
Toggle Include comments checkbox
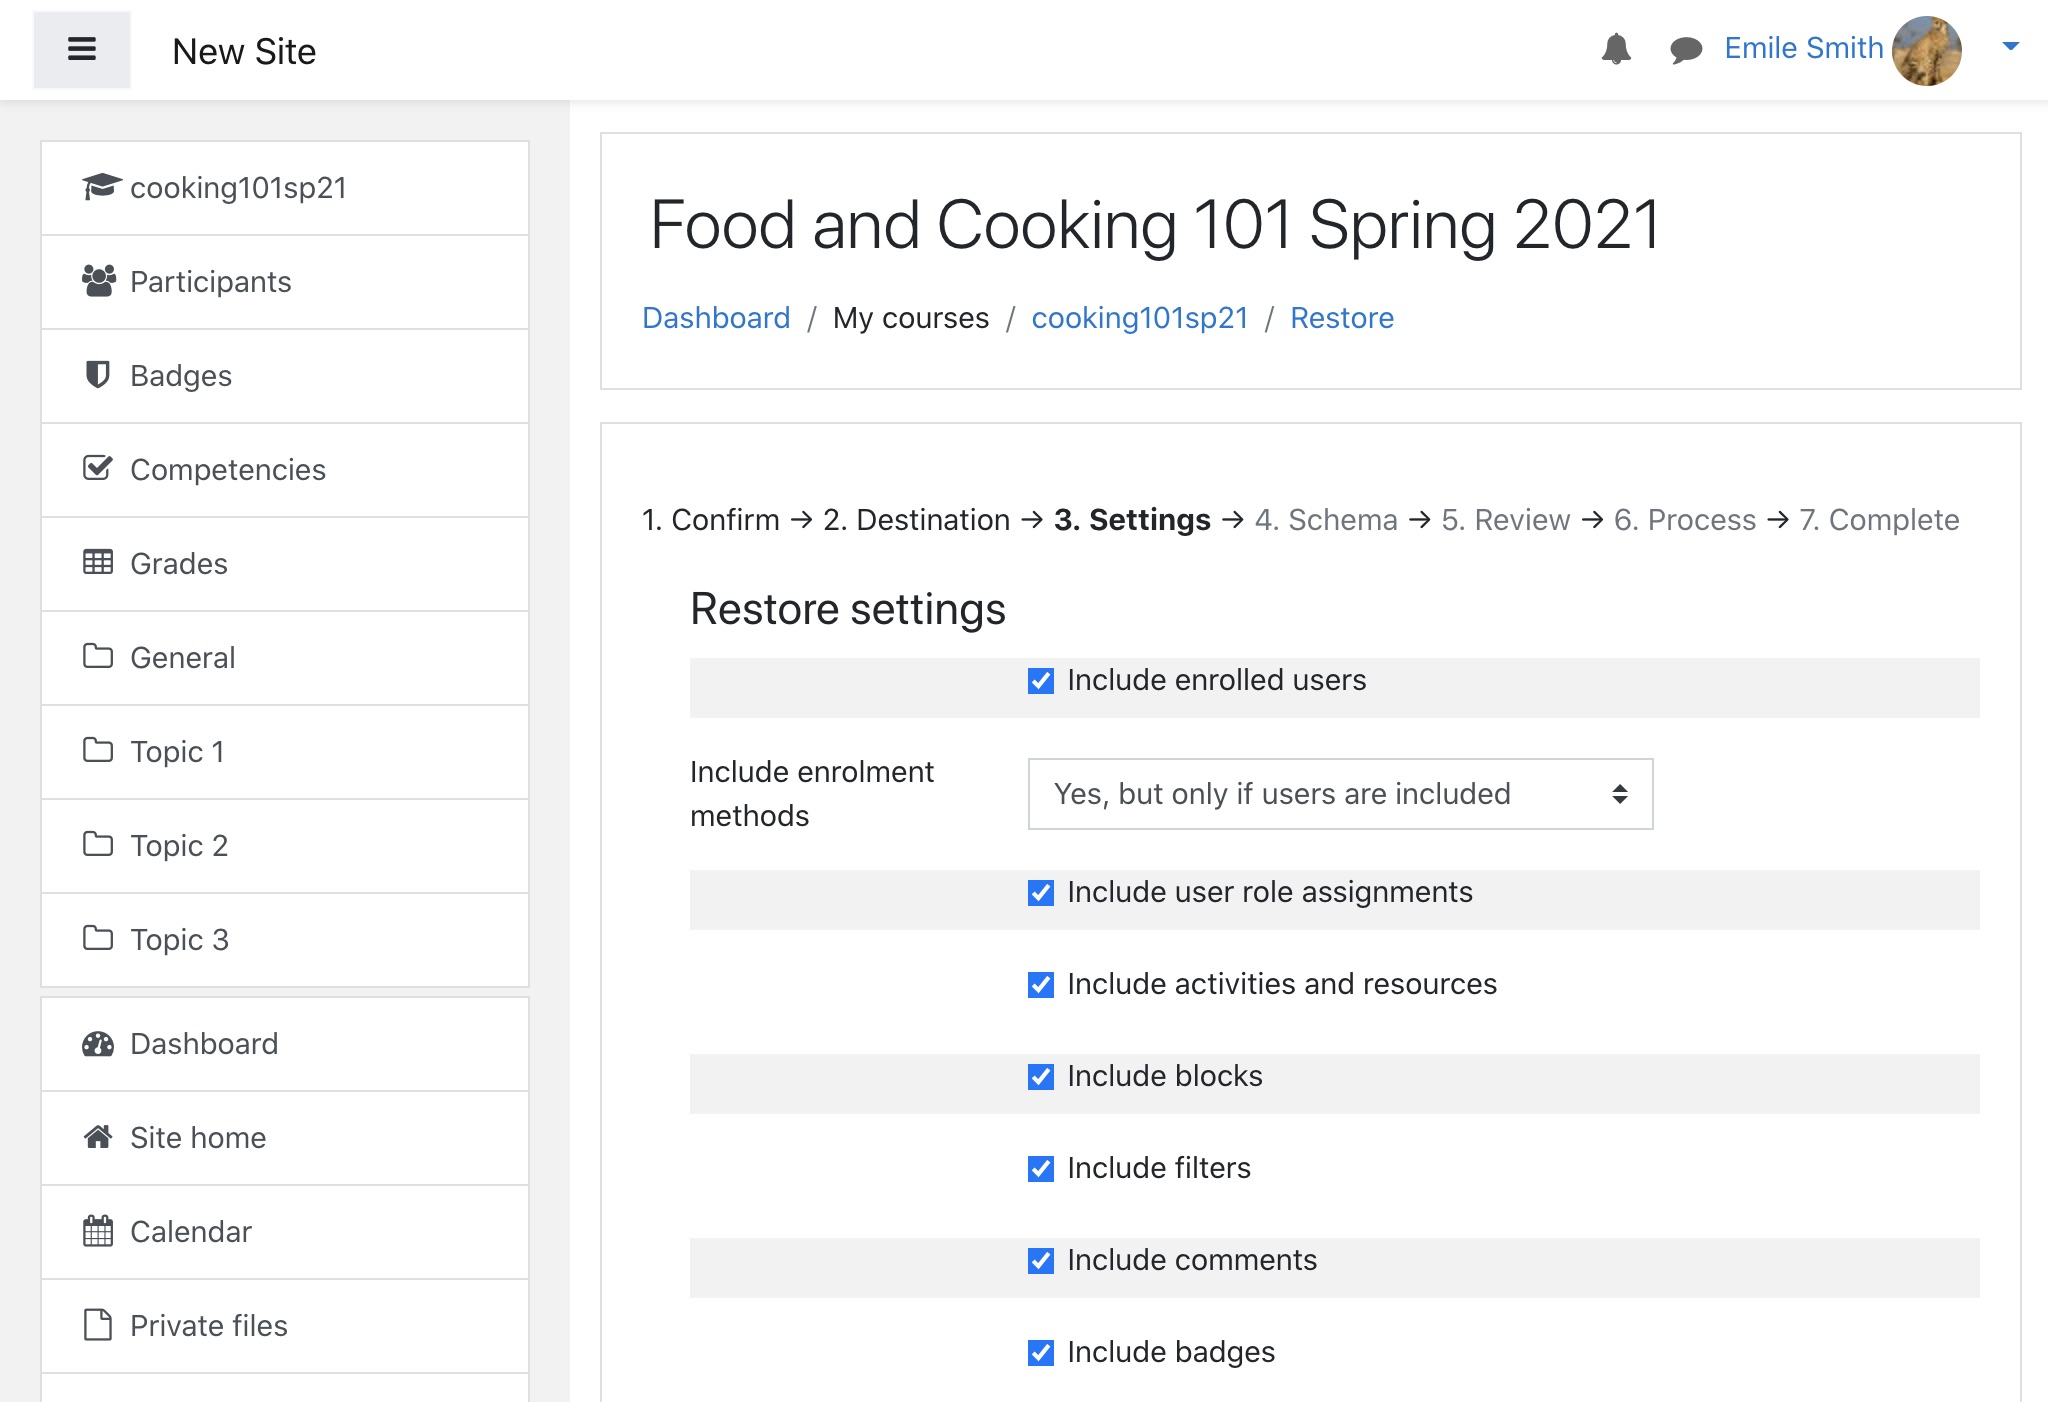(1041, 1261)
